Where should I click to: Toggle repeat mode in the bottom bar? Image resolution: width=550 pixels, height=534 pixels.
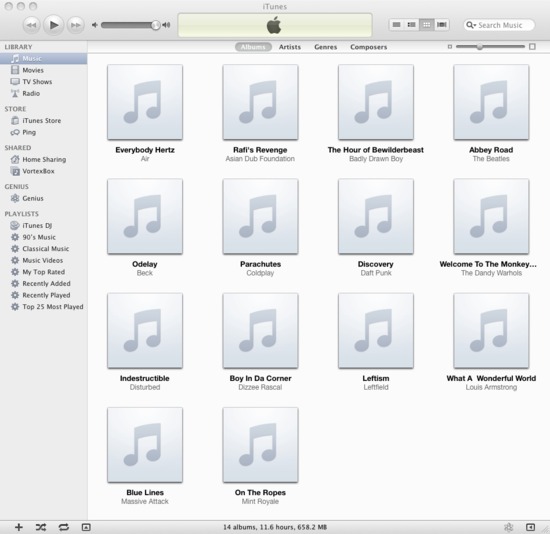63,527
